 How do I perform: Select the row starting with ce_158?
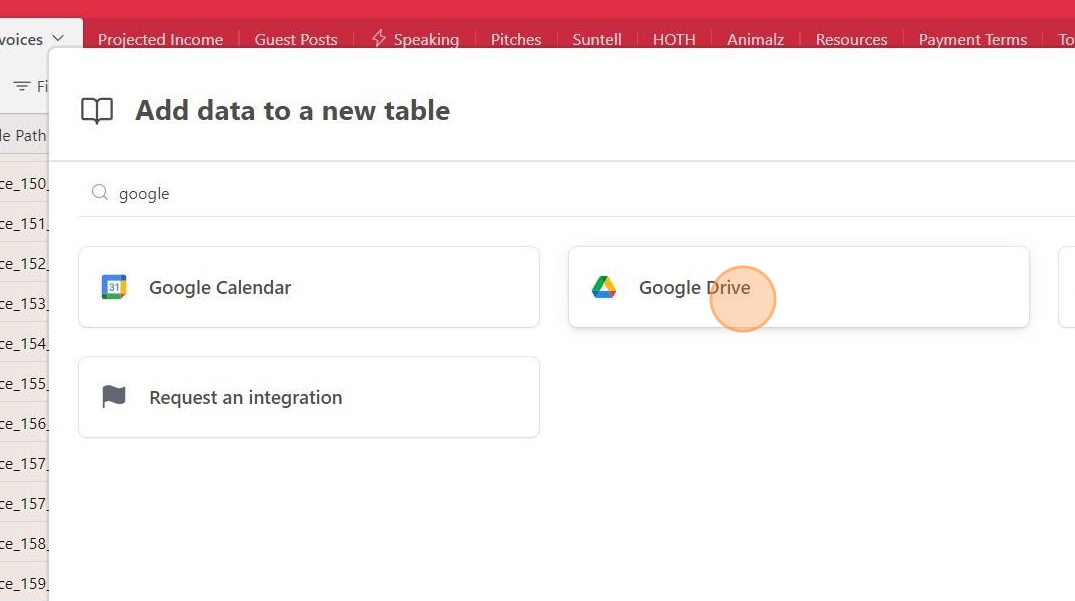click(24, 543)
